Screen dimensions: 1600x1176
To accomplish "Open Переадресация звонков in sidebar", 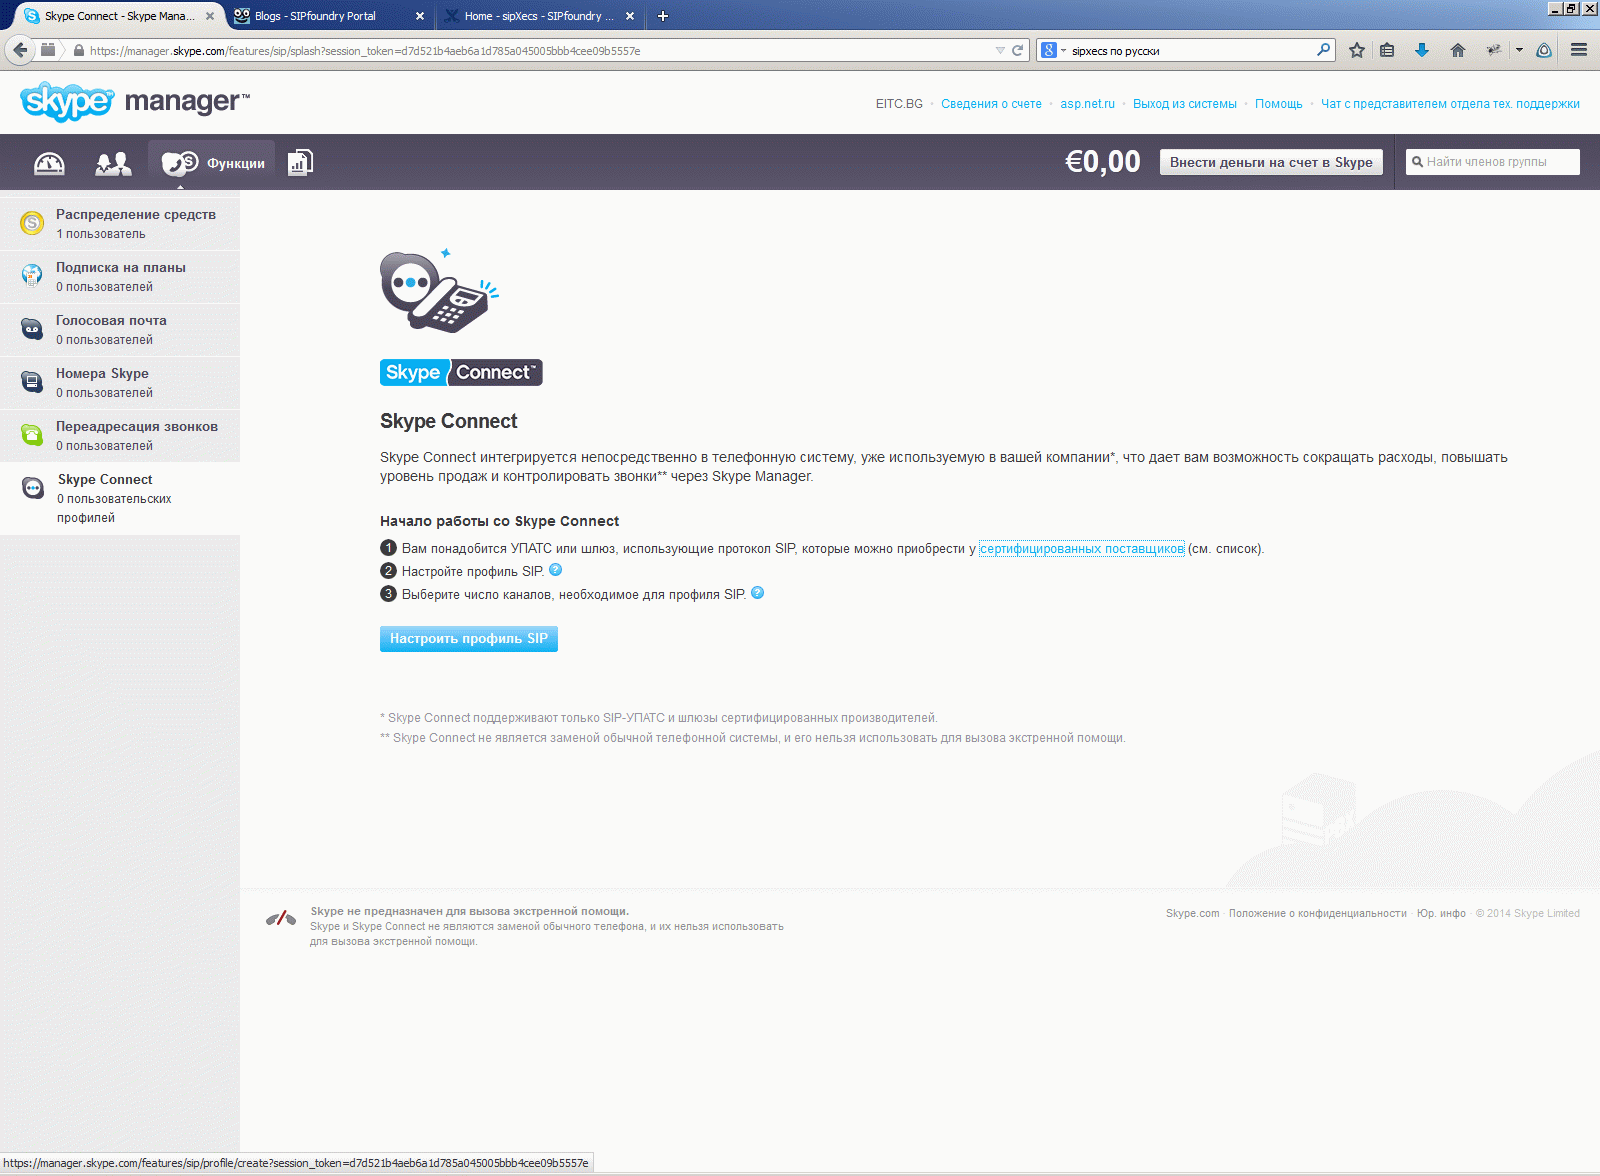I will pyautogui.click(x=120, y=436).
